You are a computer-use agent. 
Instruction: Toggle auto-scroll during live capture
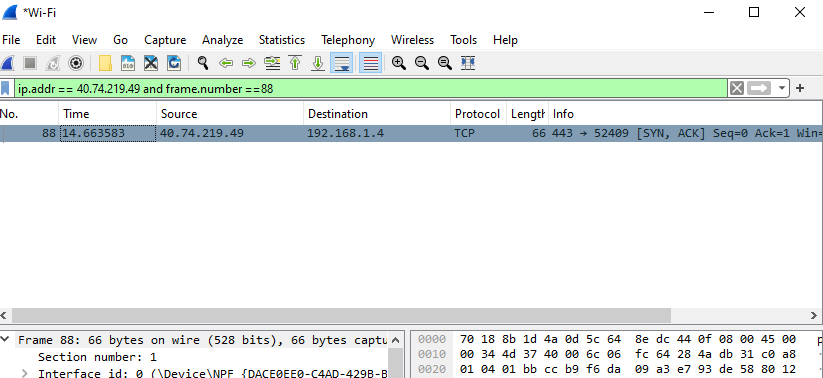click(x=342, y=64)
